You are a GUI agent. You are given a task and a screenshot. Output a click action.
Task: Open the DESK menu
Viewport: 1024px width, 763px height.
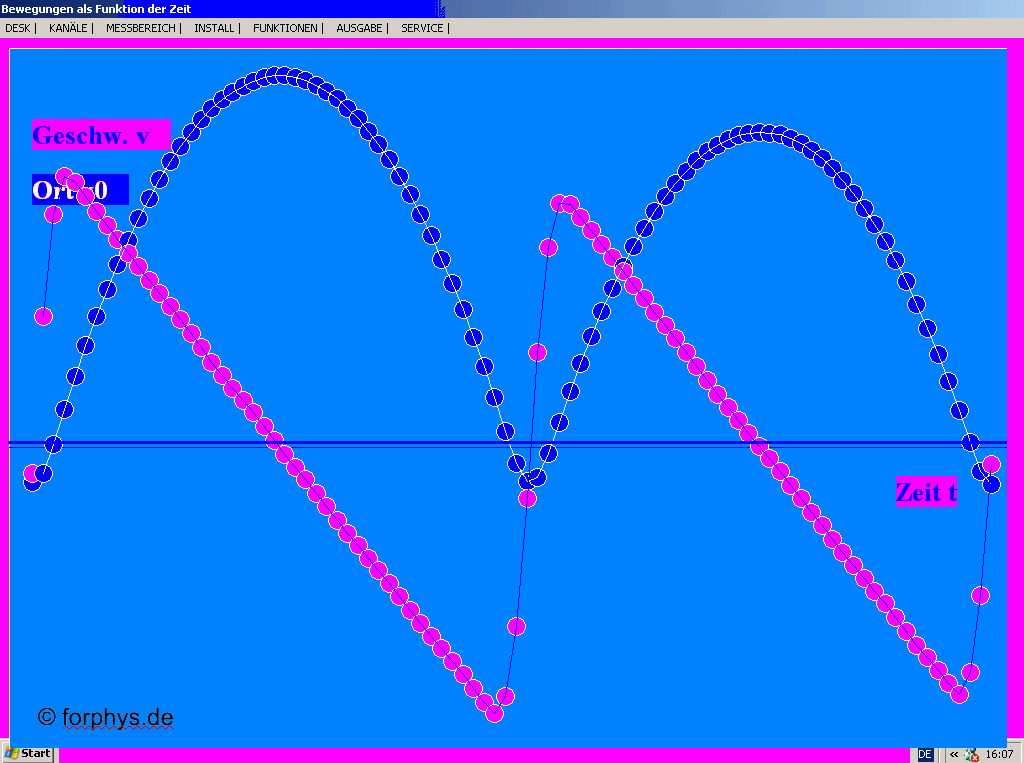click(17, 28)
